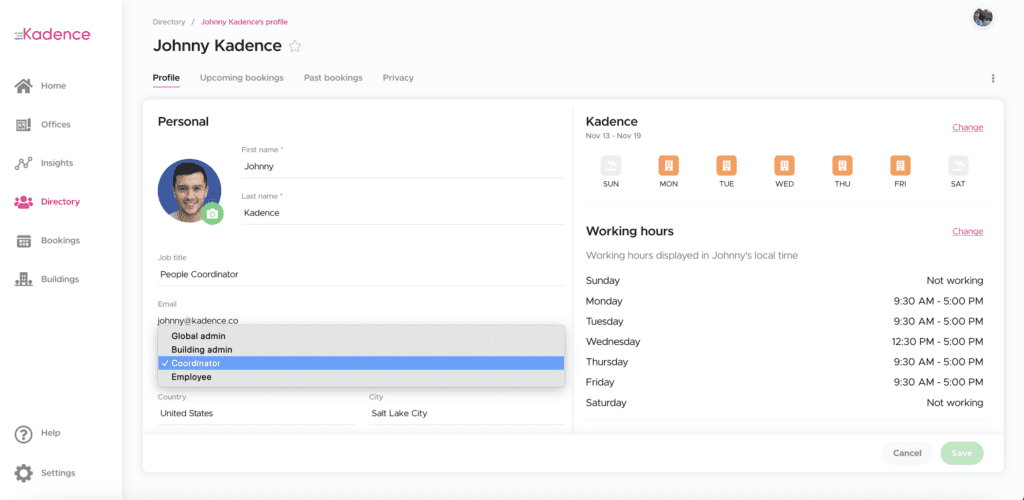The height and width of the screenshot is (500, 1024).
Task: Click Change link for Kadence week
Action: click(968, 127)
